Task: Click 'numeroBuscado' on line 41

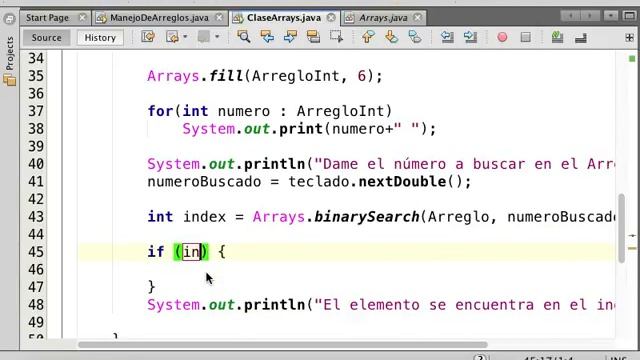Action: pos(204,182)
